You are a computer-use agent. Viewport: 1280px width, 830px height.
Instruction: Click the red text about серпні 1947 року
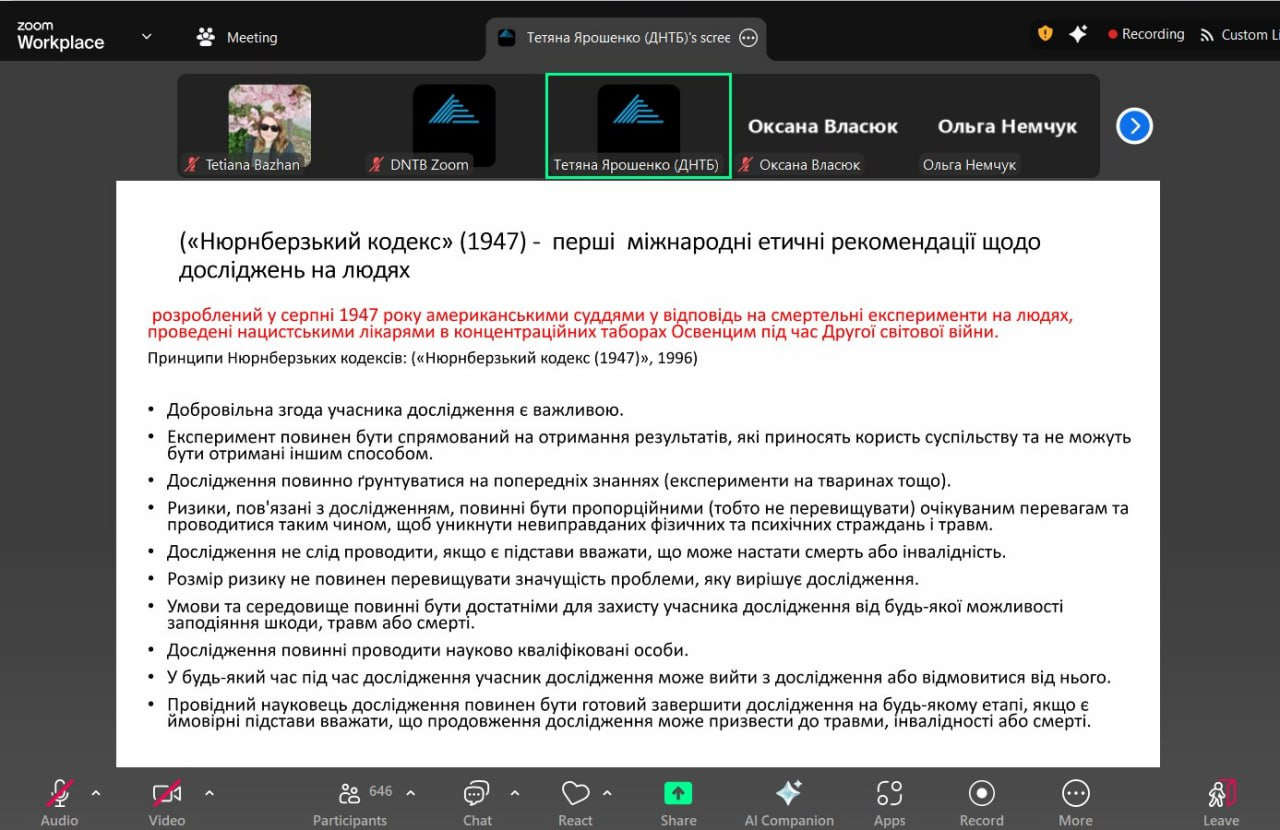612,324
